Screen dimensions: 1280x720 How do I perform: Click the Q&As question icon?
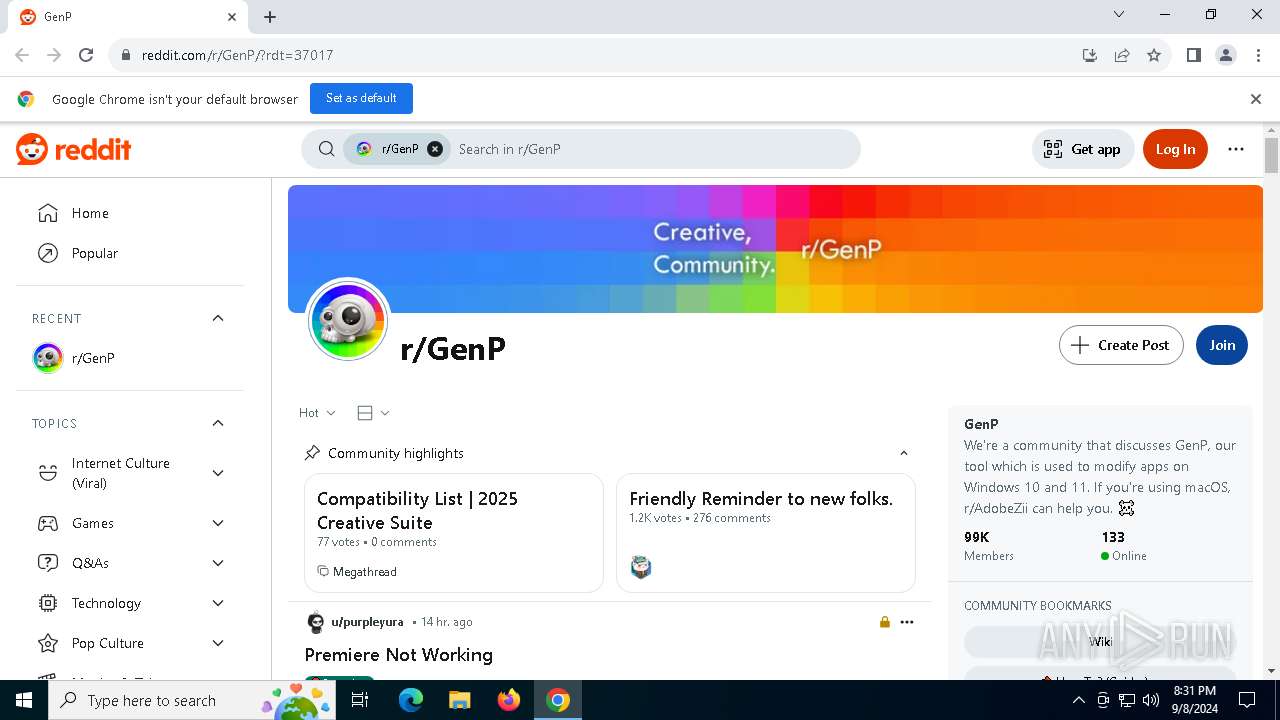[47, 563]
